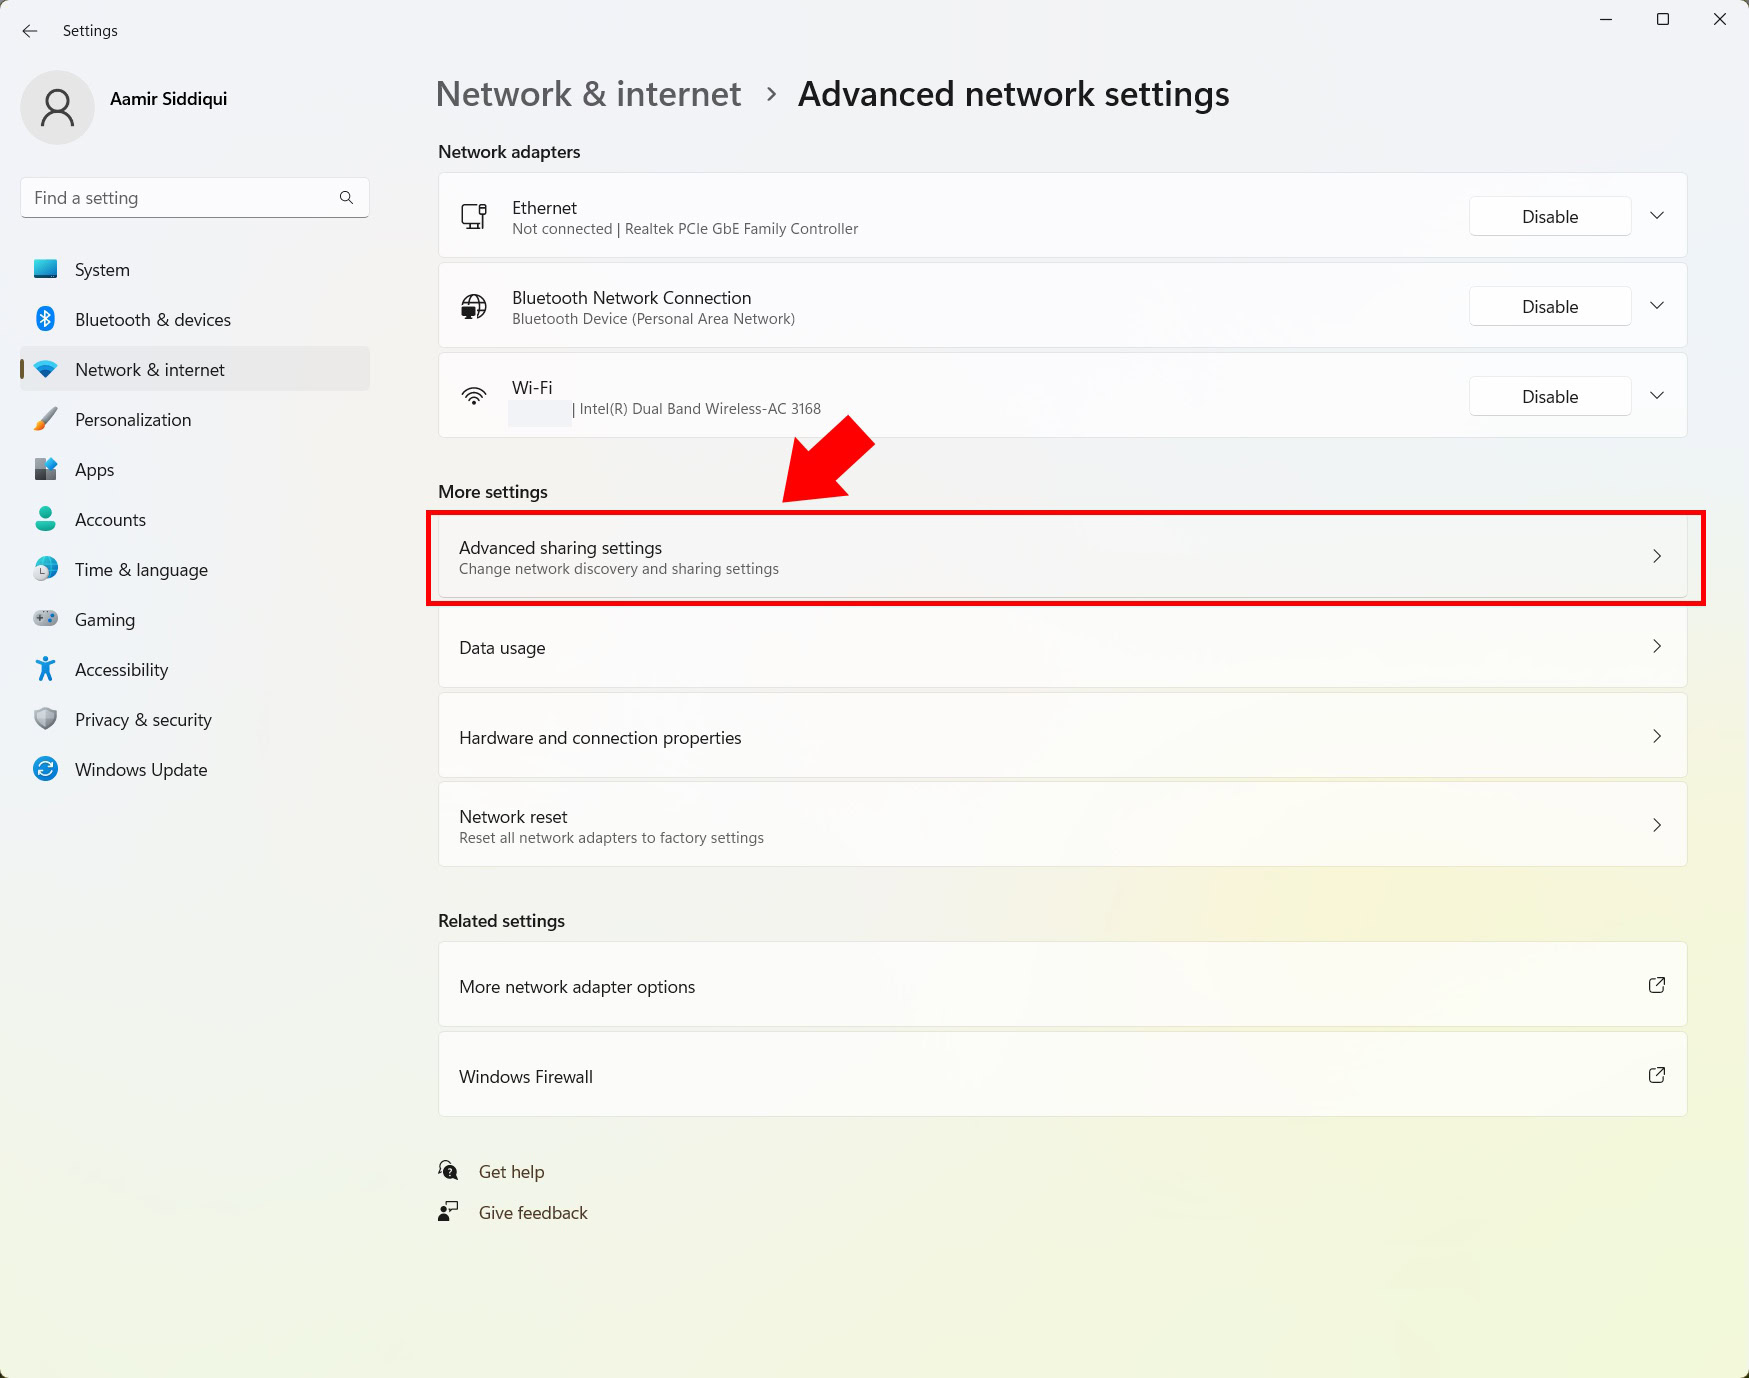Expand Bluetooth Network Connection details chevron

(1657, 306)
